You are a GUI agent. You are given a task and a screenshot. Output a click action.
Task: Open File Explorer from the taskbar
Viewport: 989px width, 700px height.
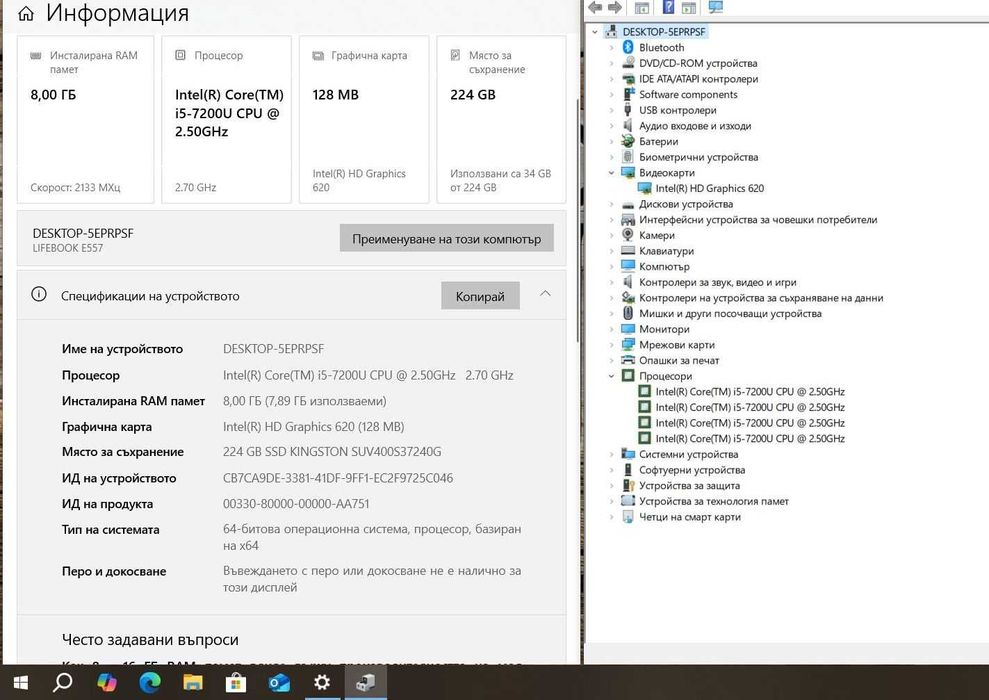pos(192,682)
